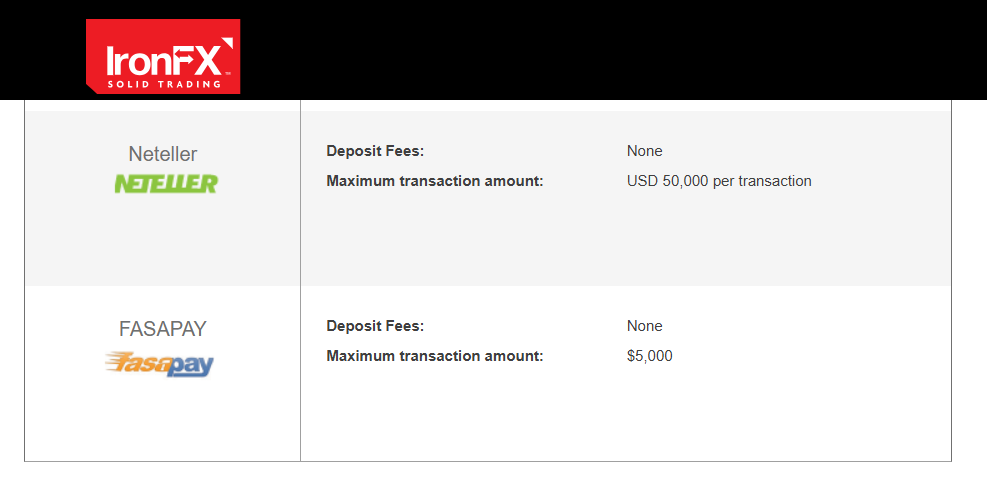Click the green Neteller logo image
The image size is (987, 482).
[165, 184]
